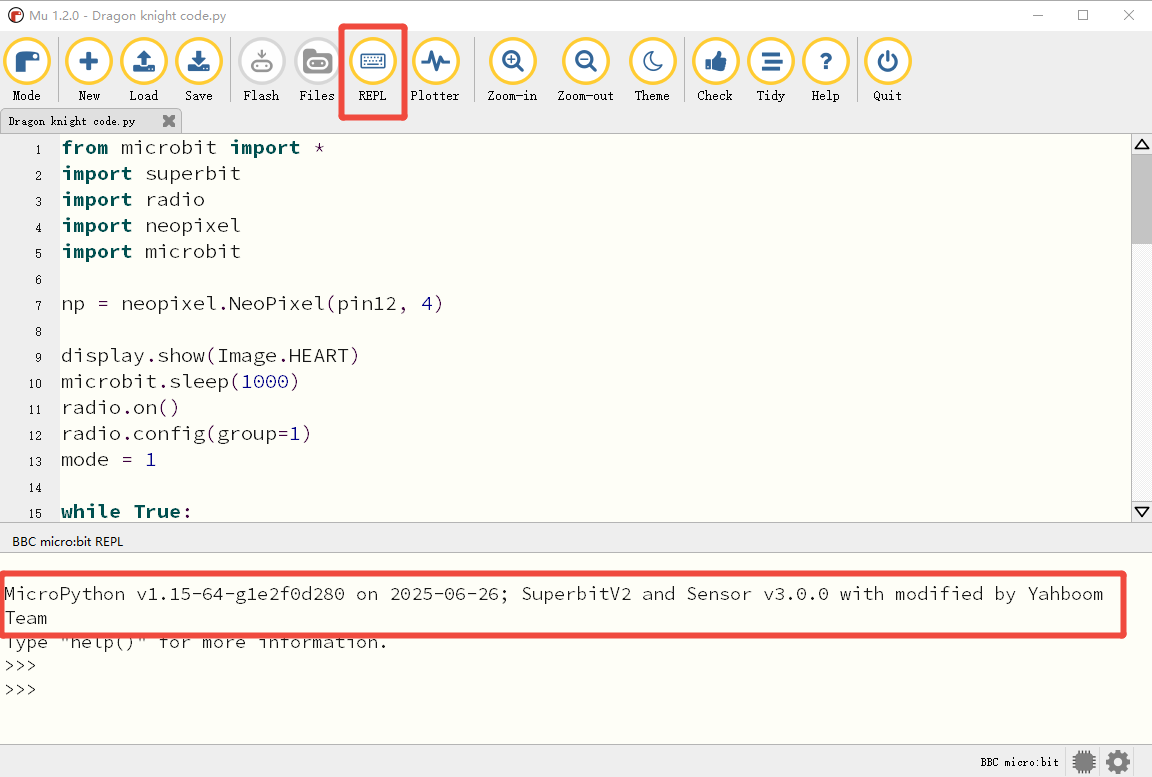Close the Dragon knight code.py tab
The height and width of the screenshot is (777, 1152).
point(169,120)
